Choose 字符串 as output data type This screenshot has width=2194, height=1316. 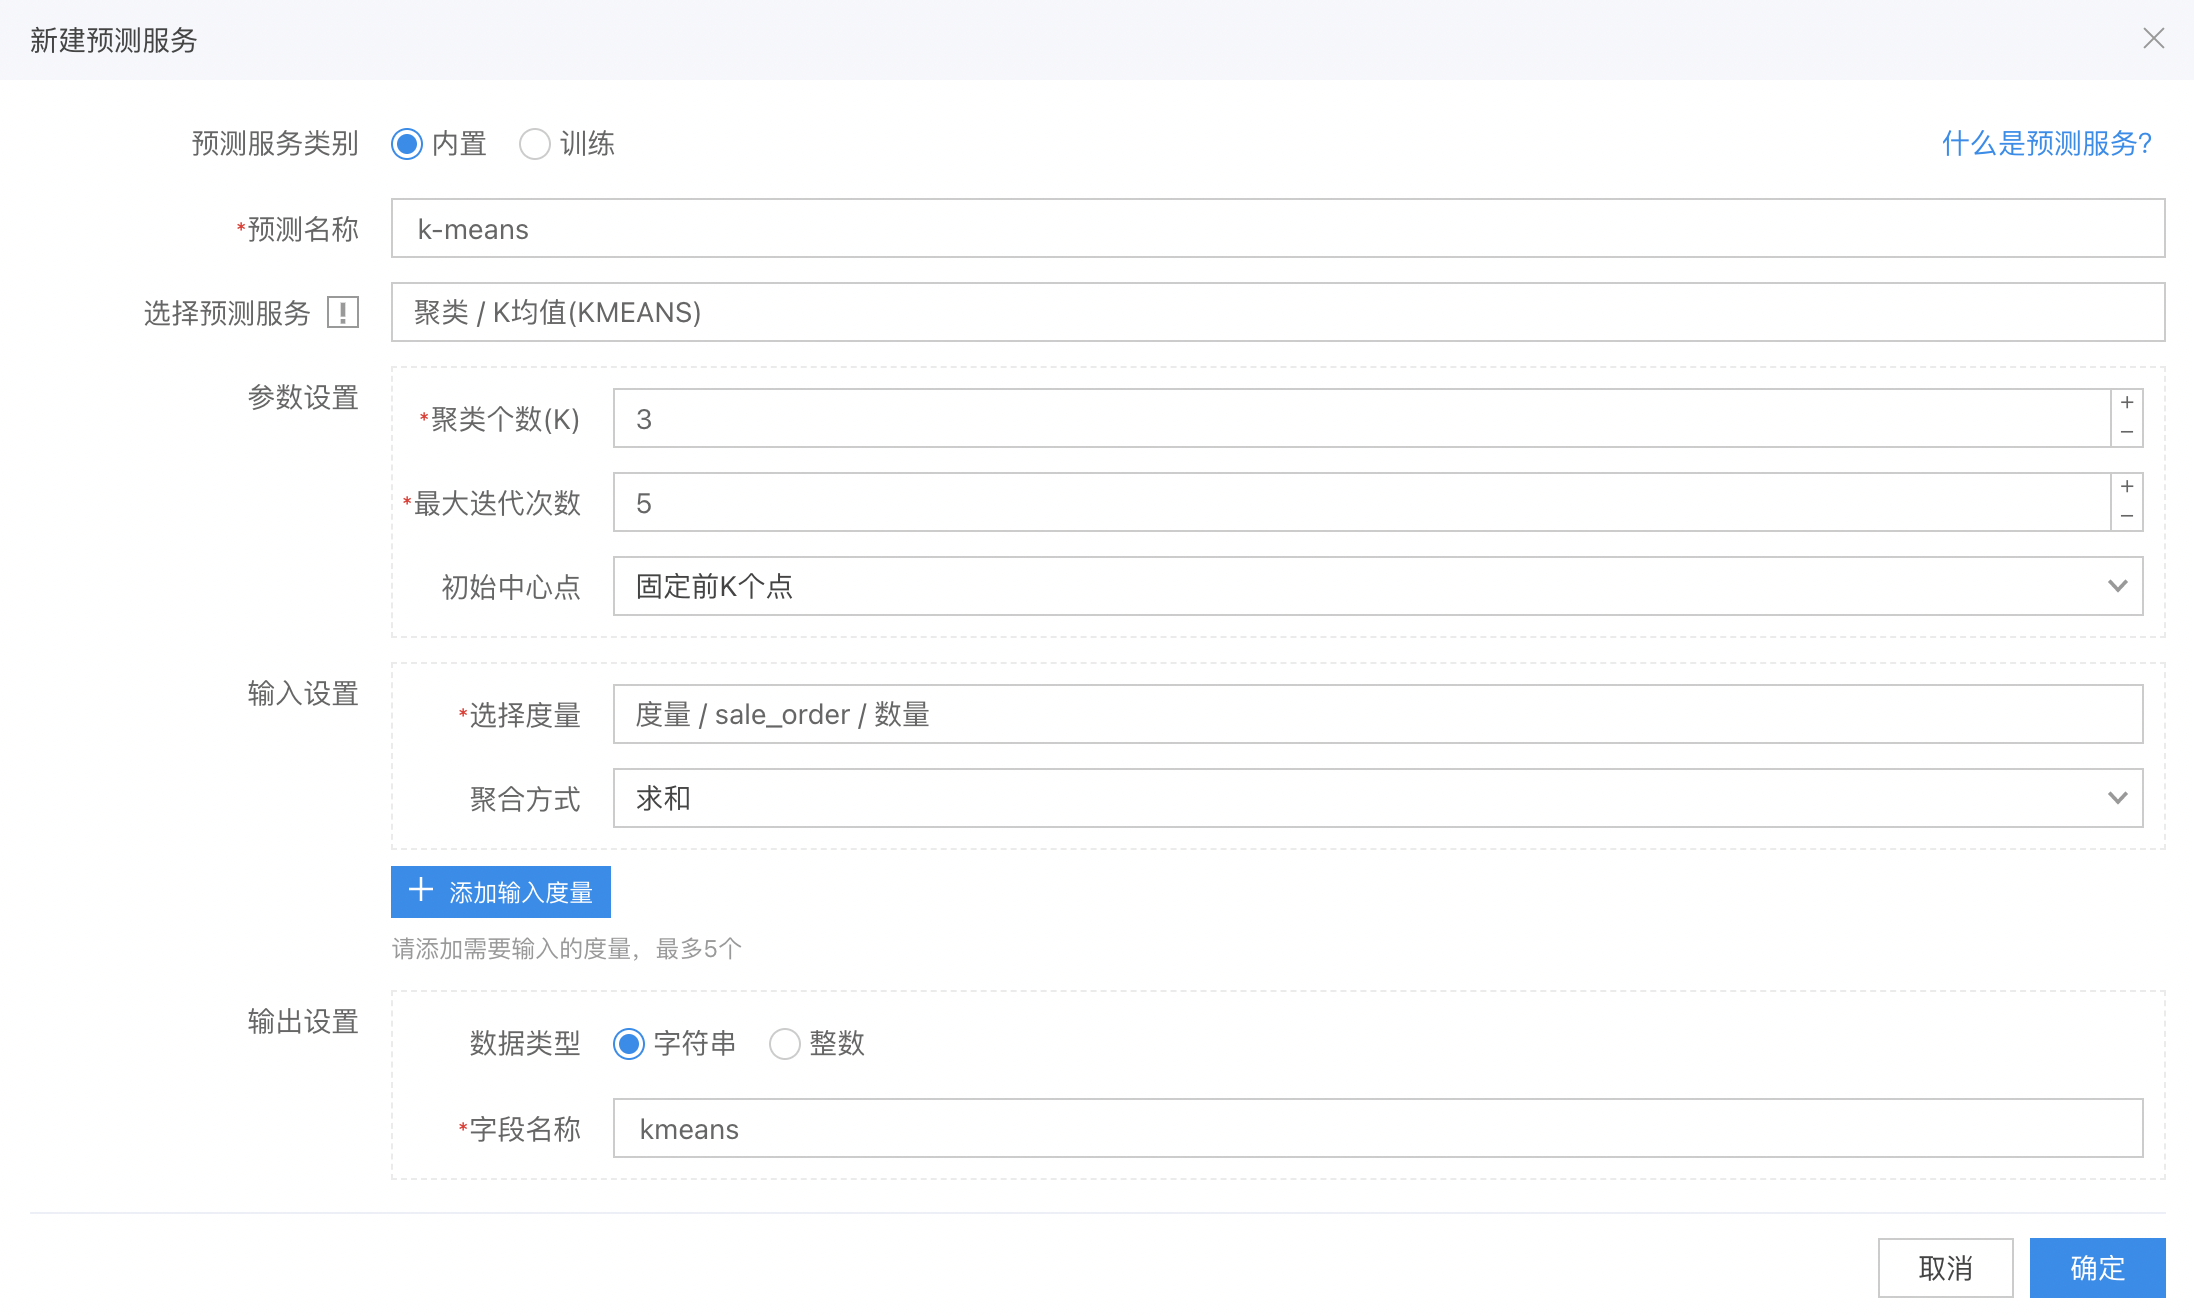point(629,1044)
